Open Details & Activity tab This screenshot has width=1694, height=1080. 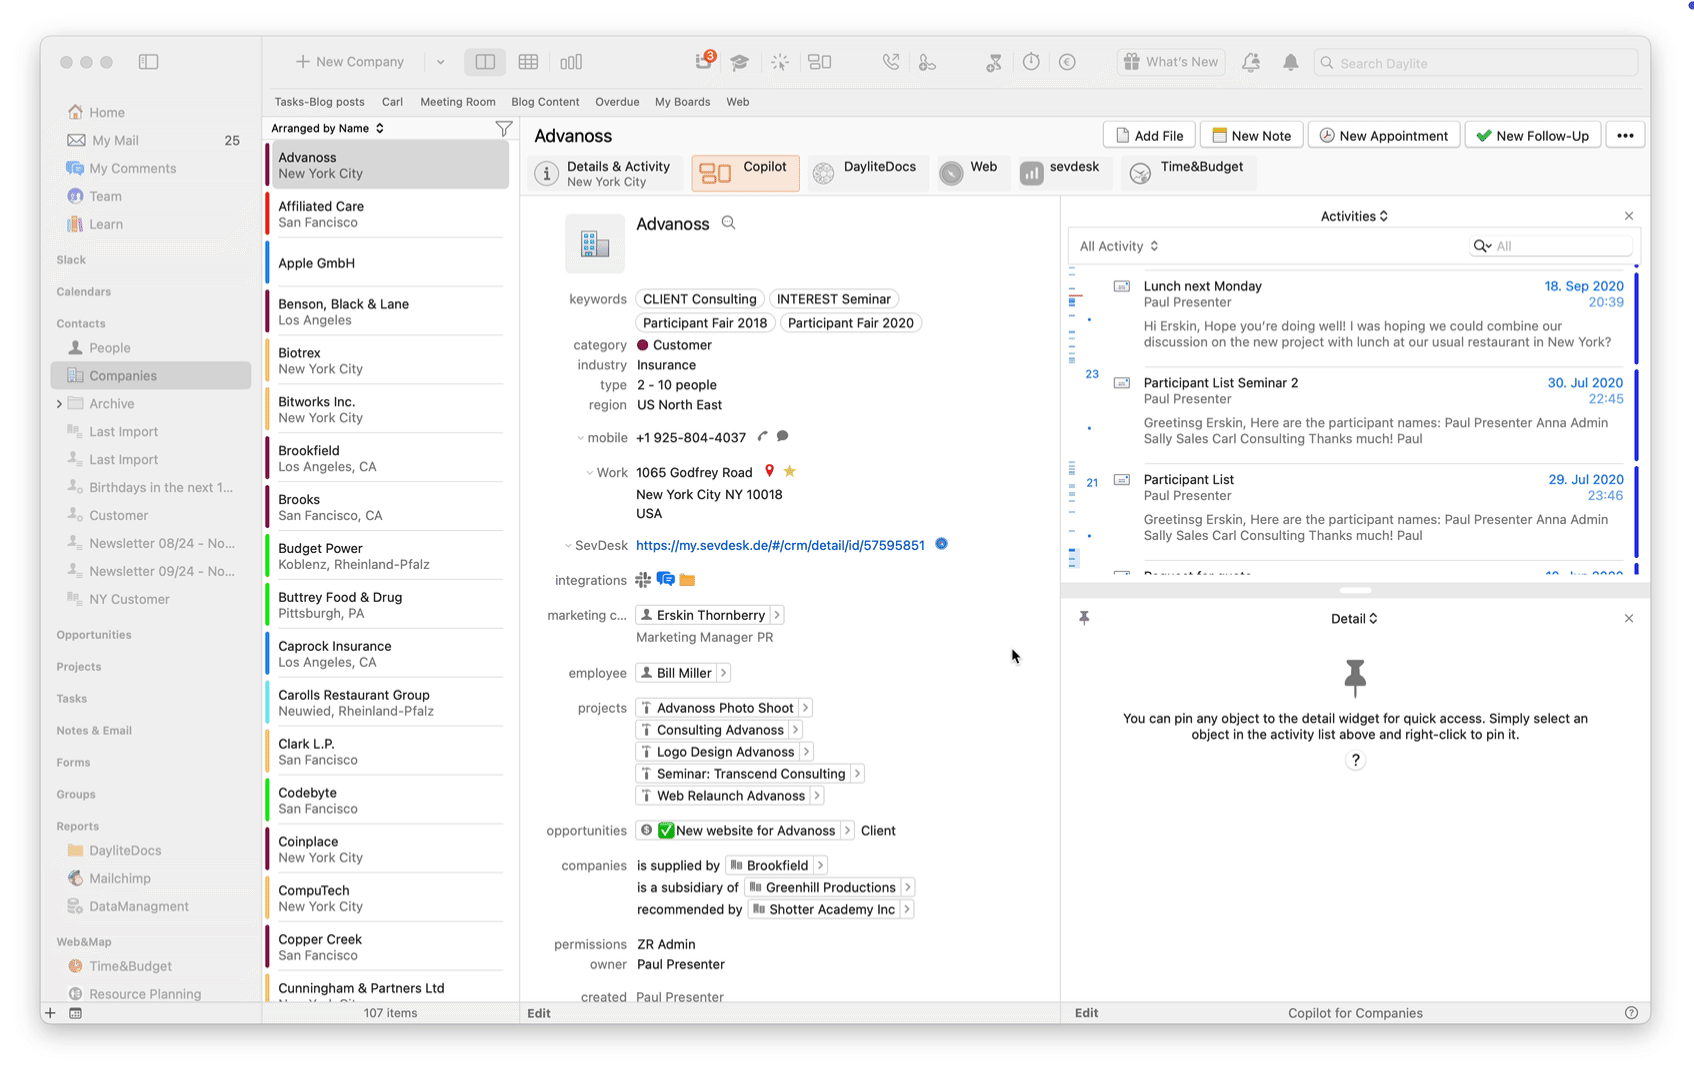click(x=607, y=173)
